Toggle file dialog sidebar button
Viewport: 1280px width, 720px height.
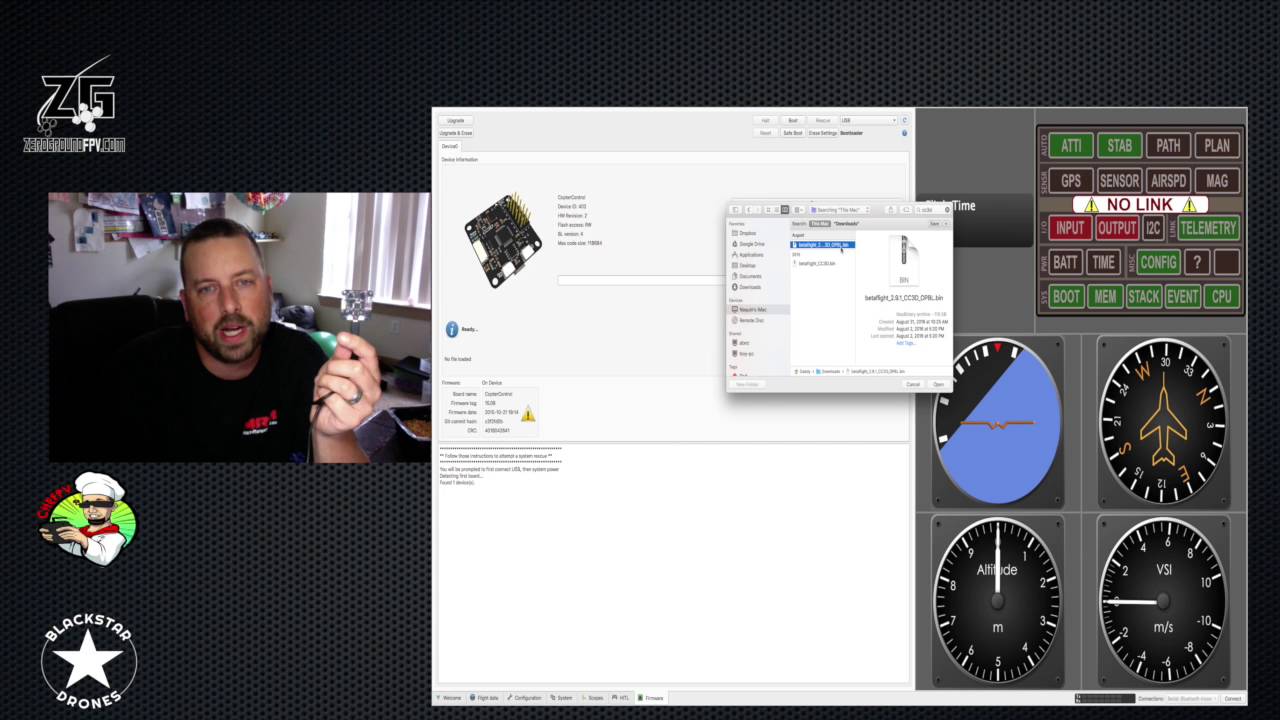(736, 210)
